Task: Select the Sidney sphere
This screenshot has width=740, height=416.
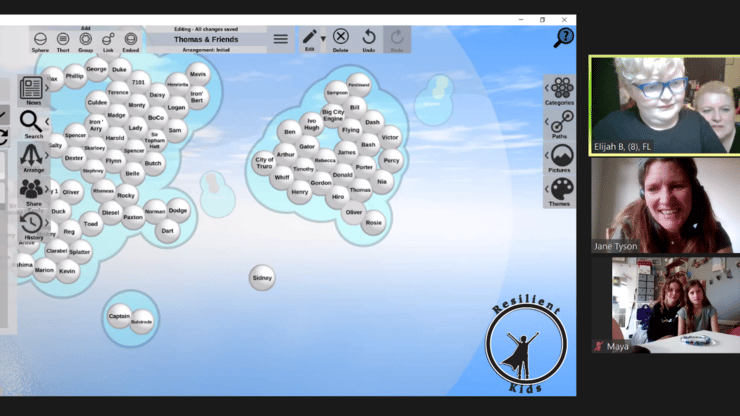Action: tap(262, 278)
